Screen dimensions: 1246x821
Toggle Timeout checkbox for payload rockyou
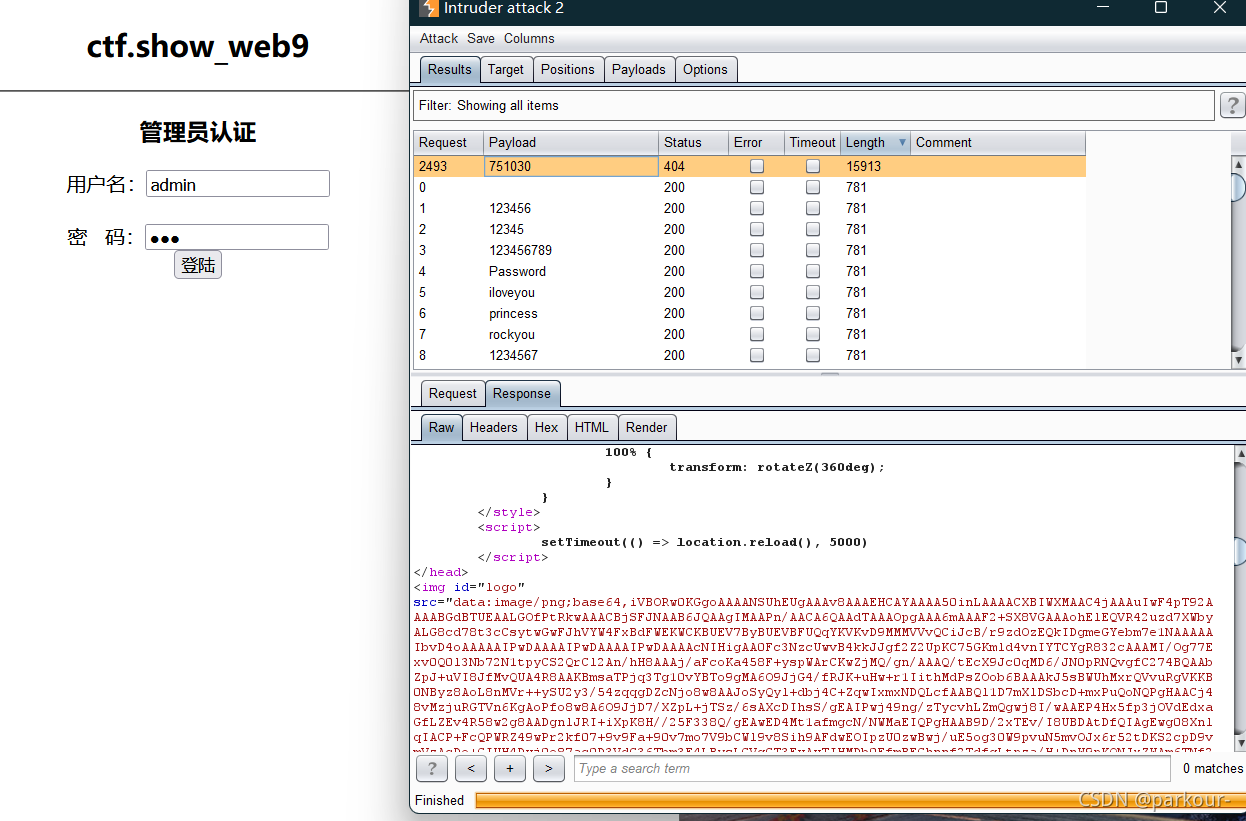pyautogui.click(x=813, y=334)
